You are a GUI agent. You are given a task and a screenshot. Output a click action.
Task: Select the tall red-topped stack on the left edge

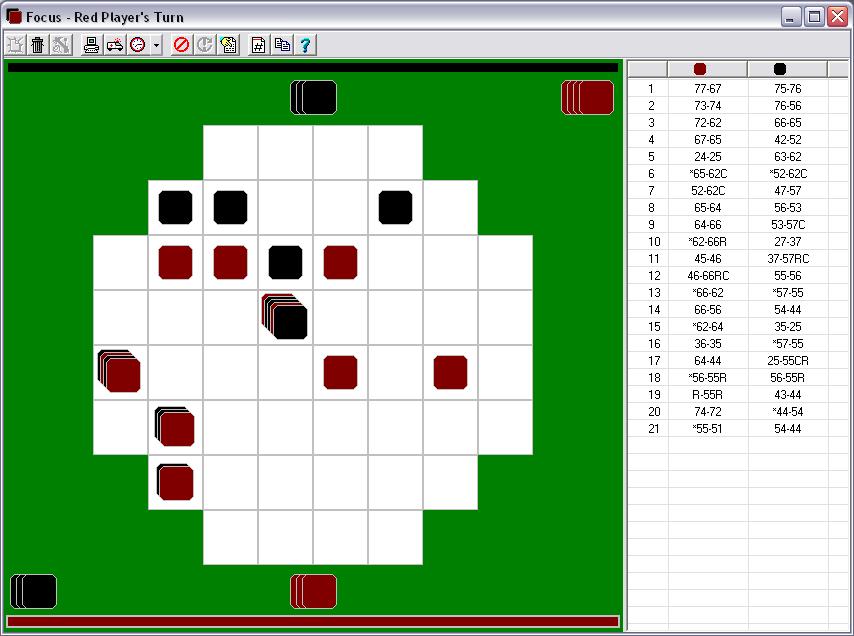[119, 371]
